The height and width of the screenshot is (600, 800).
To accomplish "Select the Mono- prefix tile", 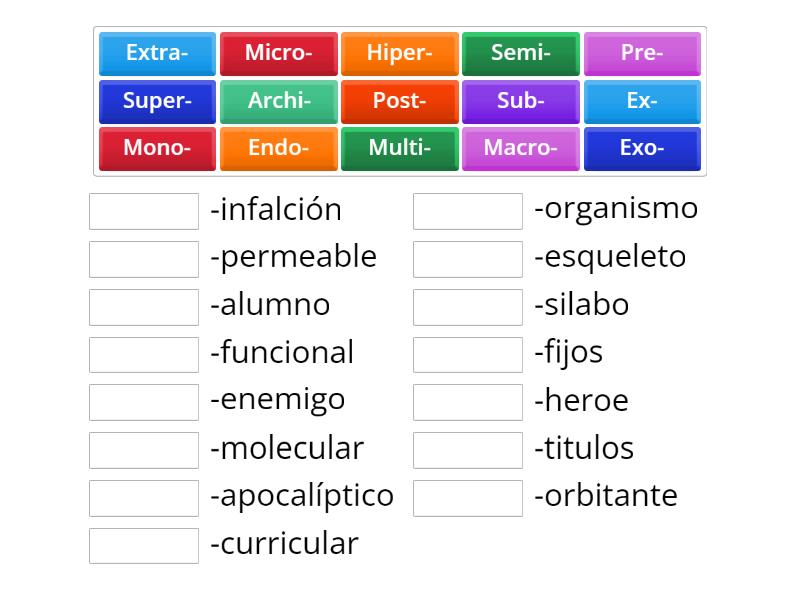I will (157, 148).
